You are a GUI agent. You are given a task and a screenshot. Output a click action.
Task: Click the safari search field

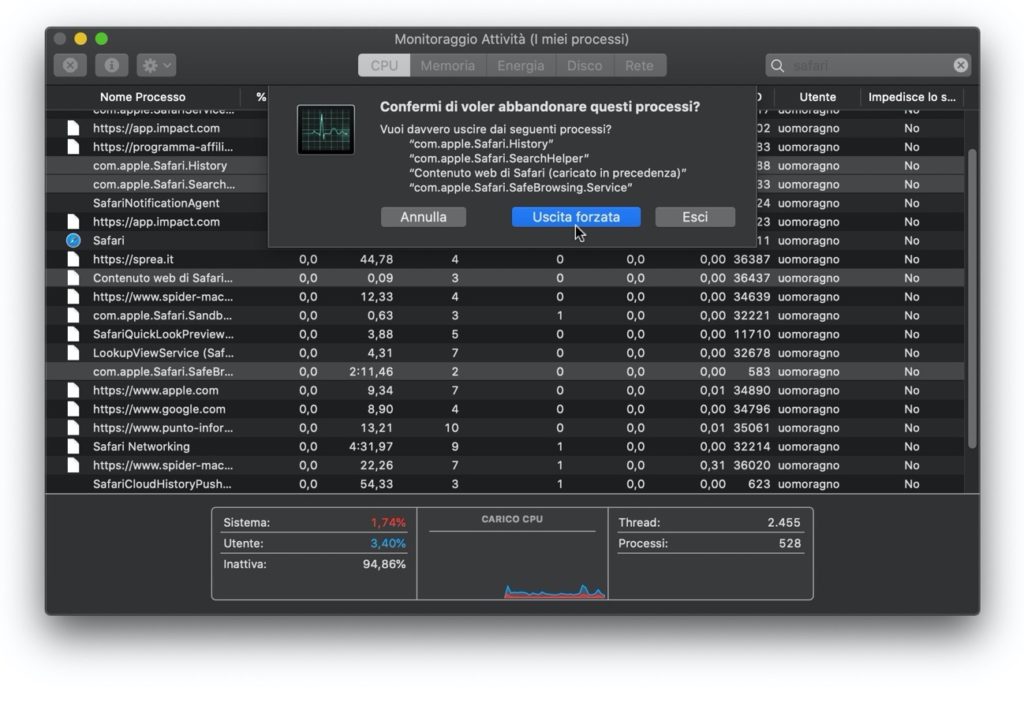(x=869, y=65)
